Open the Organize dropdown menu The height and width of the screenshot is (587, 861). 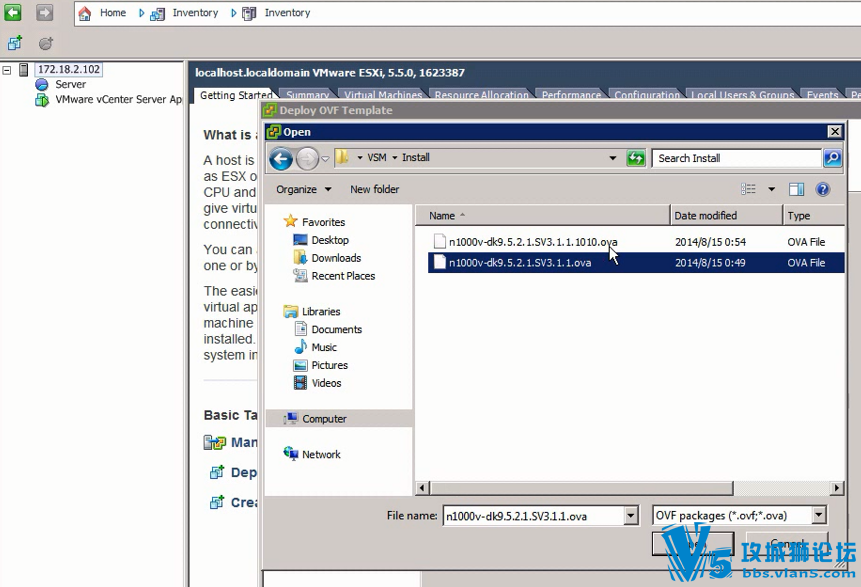tap(304, 189)
